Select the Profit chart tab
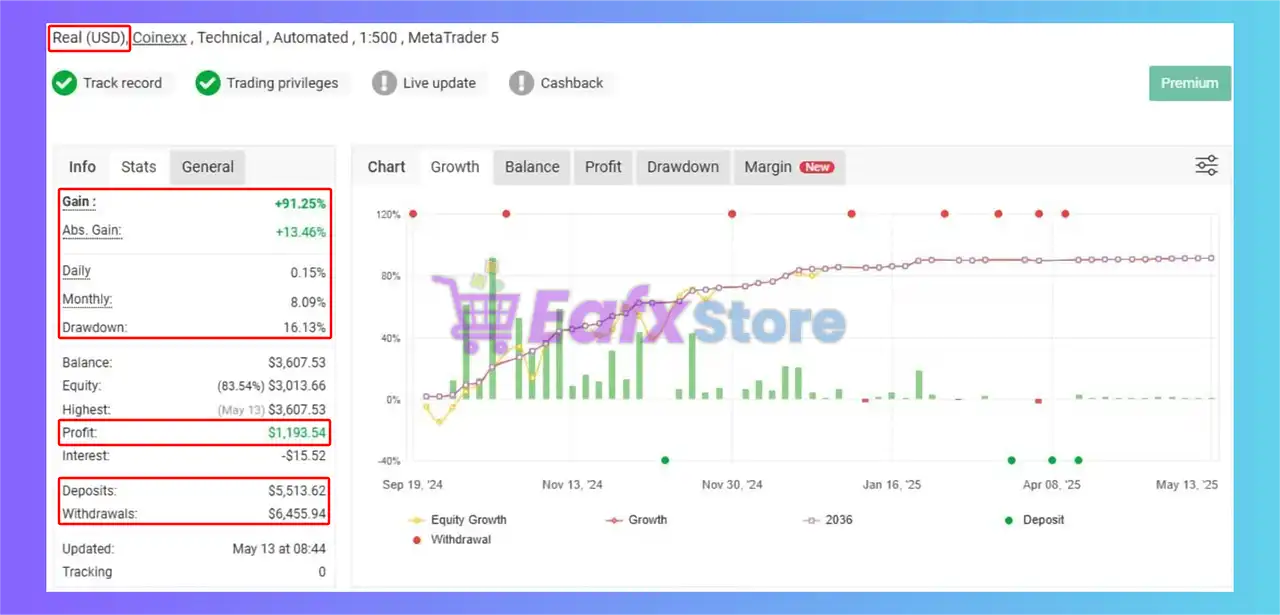The image size is (1280, 615). coord(603,167)
